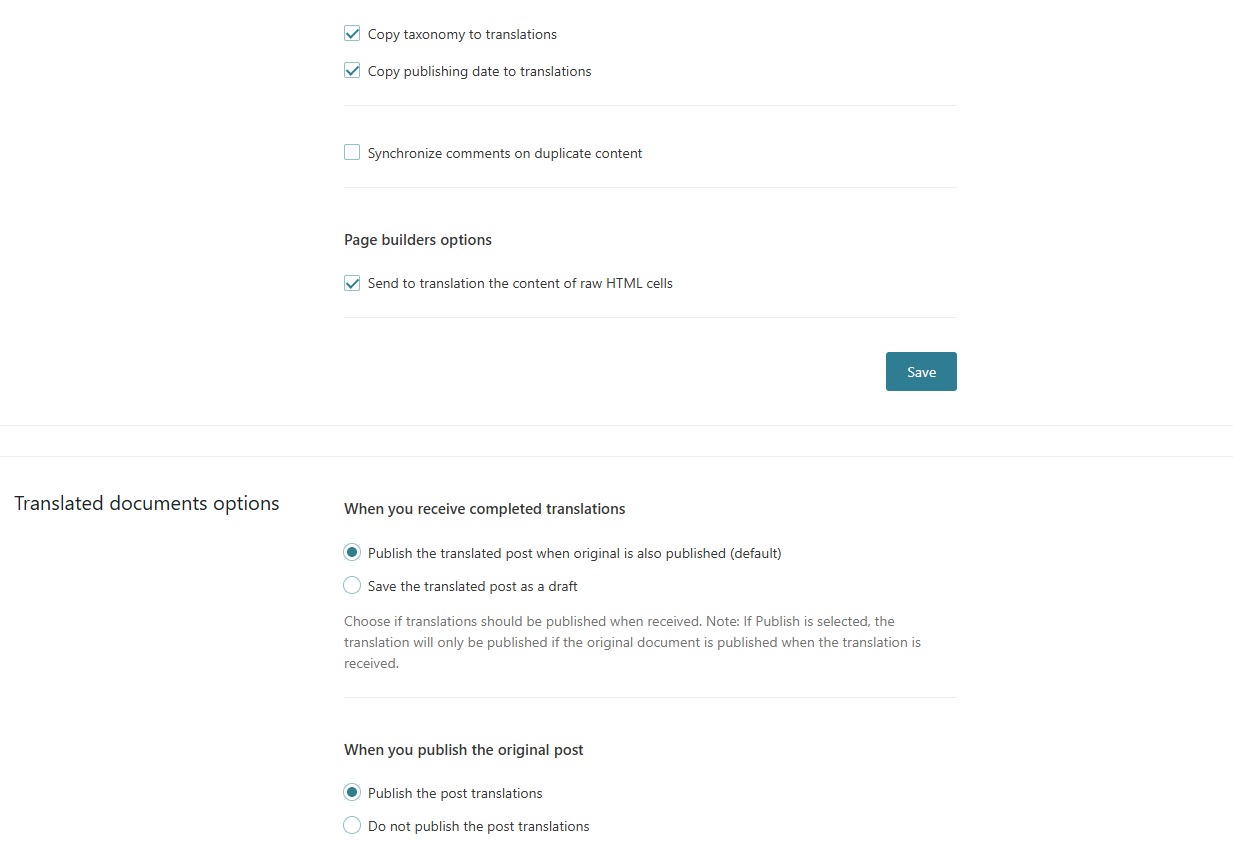Click the 'Synchronize comments on duplicate content' label text
The height and width of the screenshot is (860, 1233).
coord(505,153)
